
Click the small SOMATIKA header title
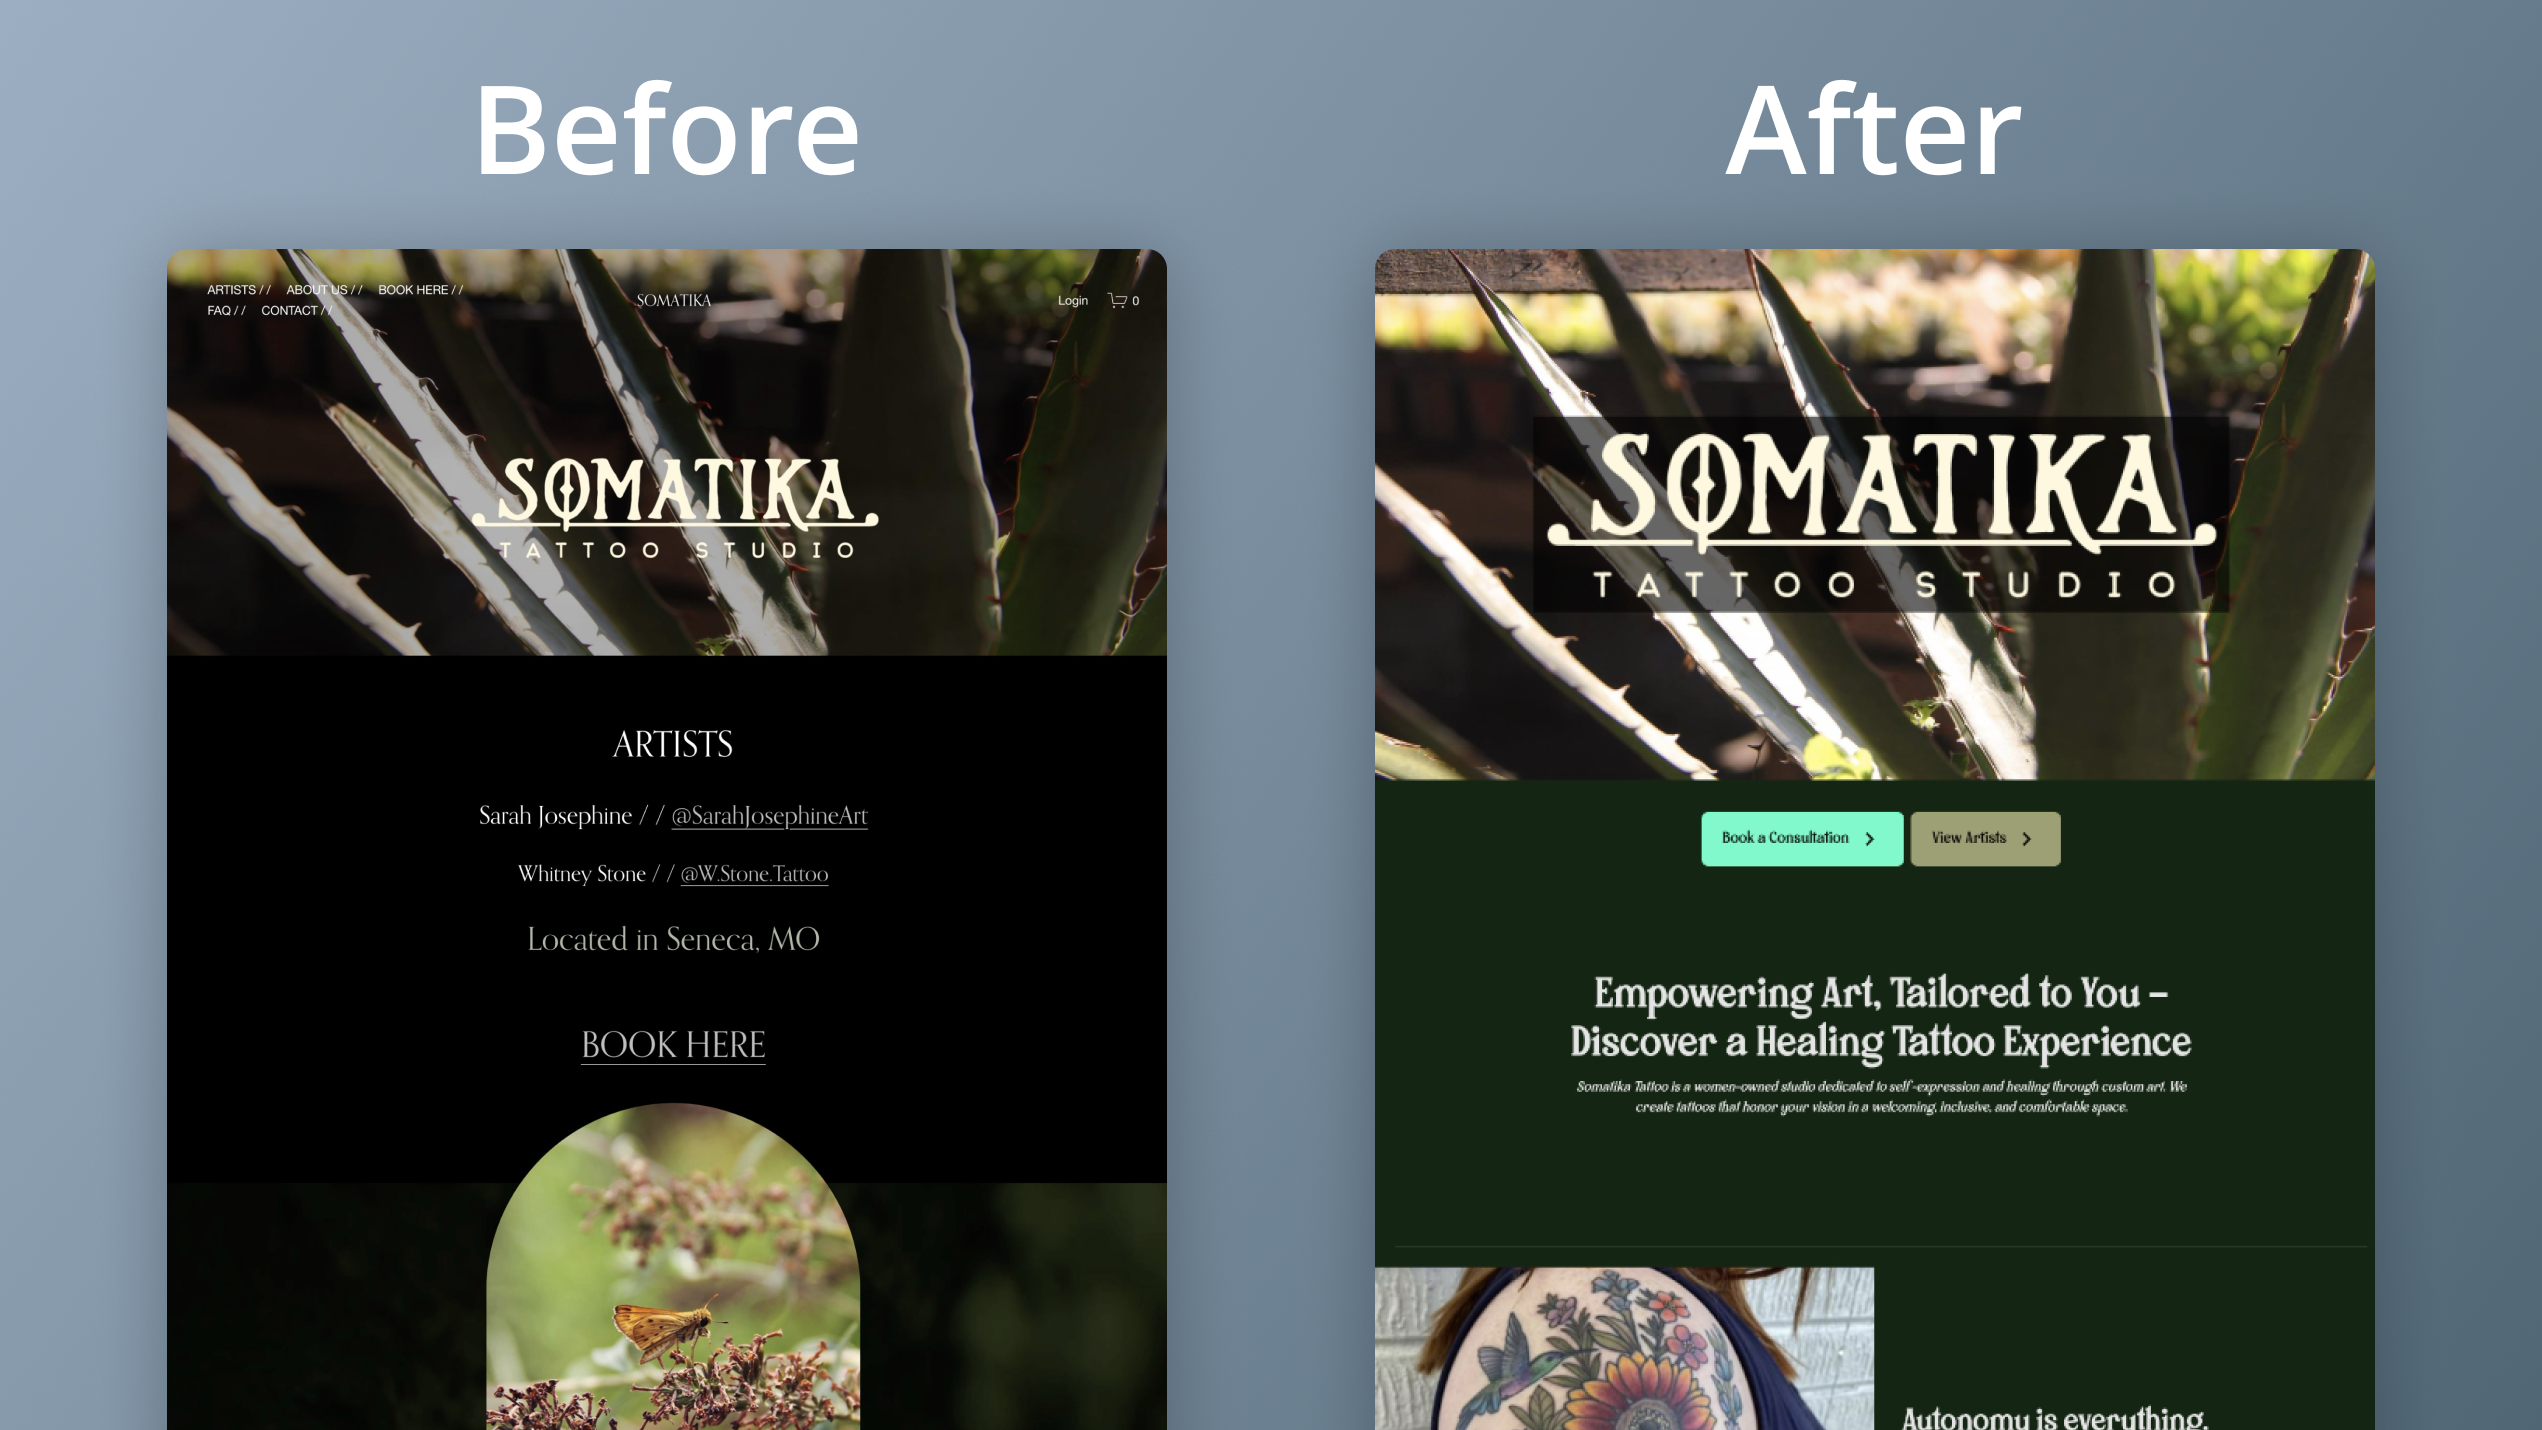673,300
